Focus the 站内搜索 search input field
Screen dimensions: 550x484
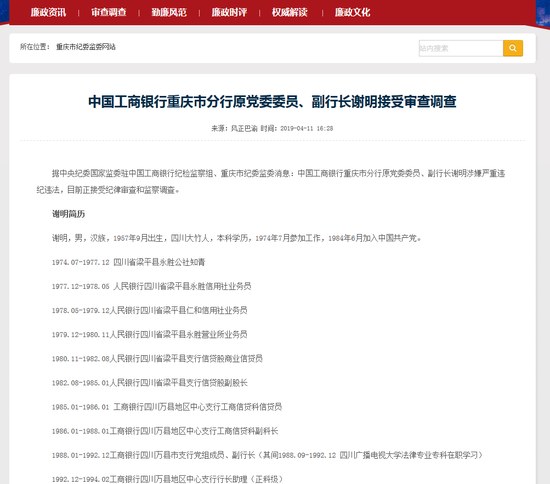[461, 48]
